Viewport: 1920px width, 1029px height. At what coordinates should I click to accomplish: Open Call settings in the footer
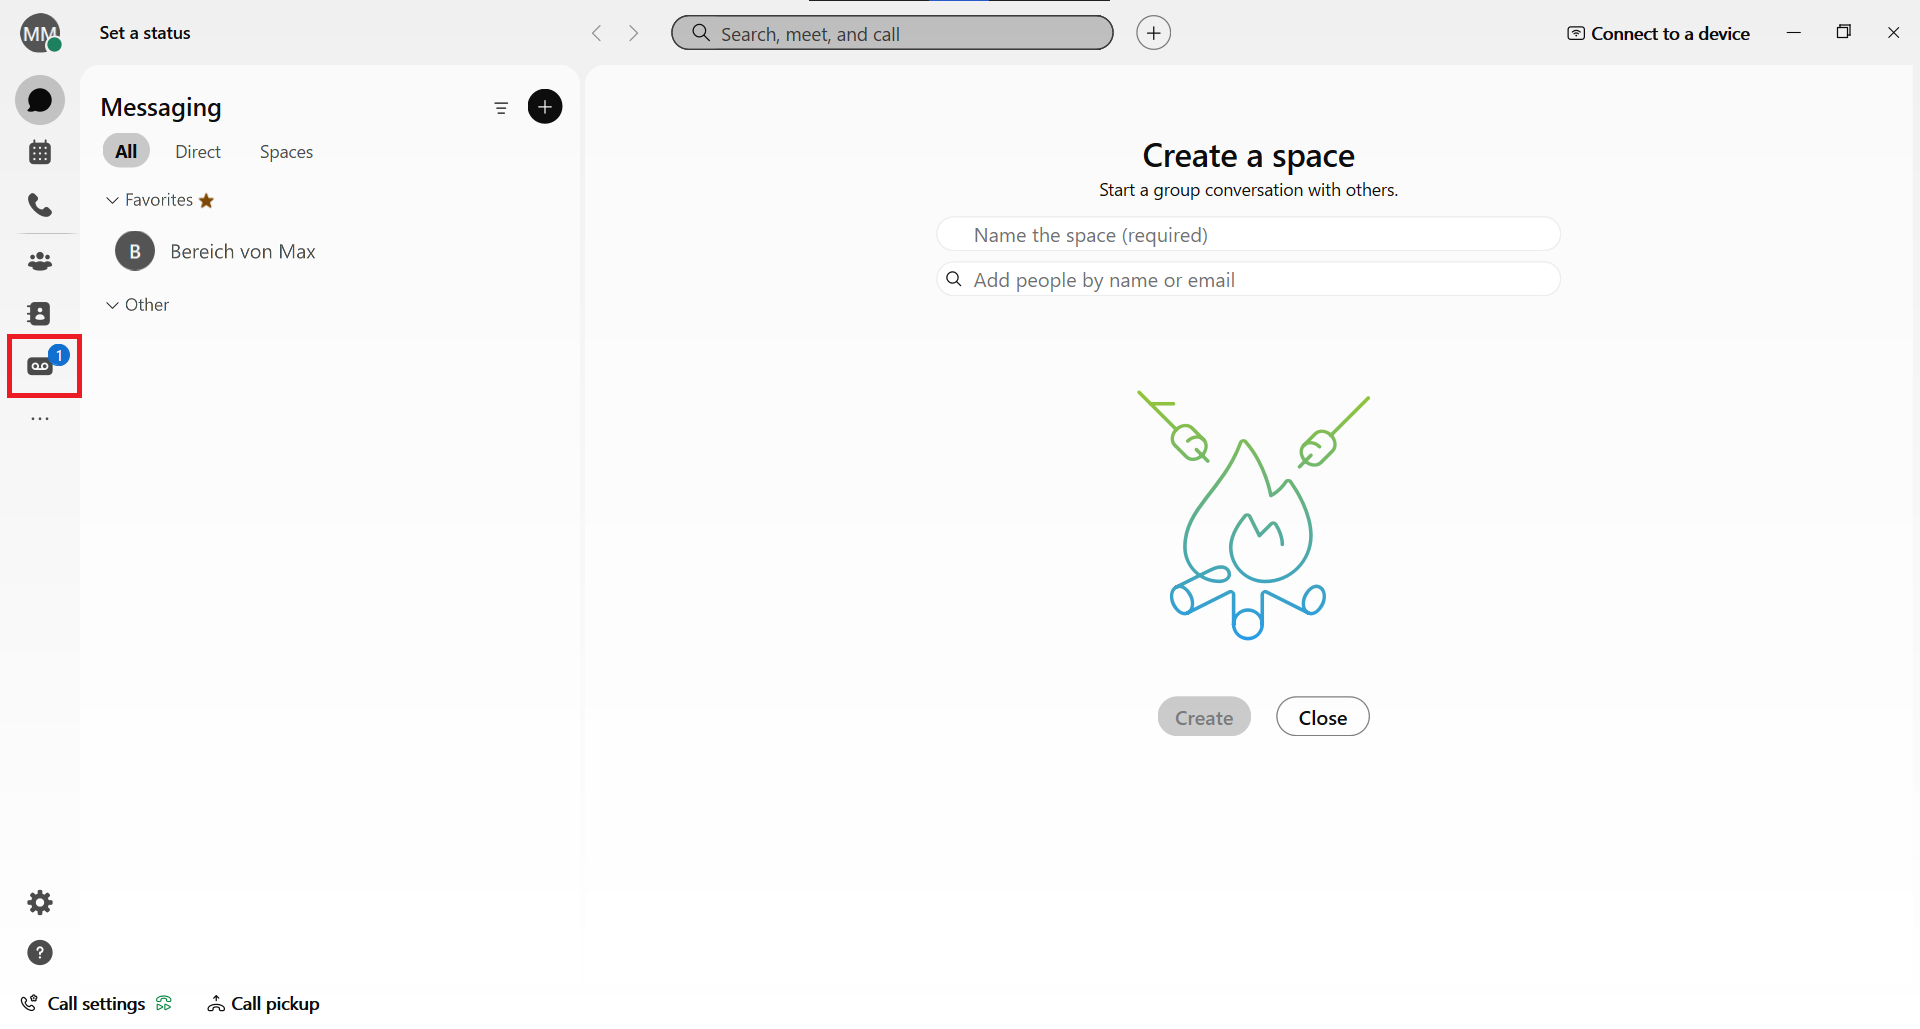tap(96, 1004)
